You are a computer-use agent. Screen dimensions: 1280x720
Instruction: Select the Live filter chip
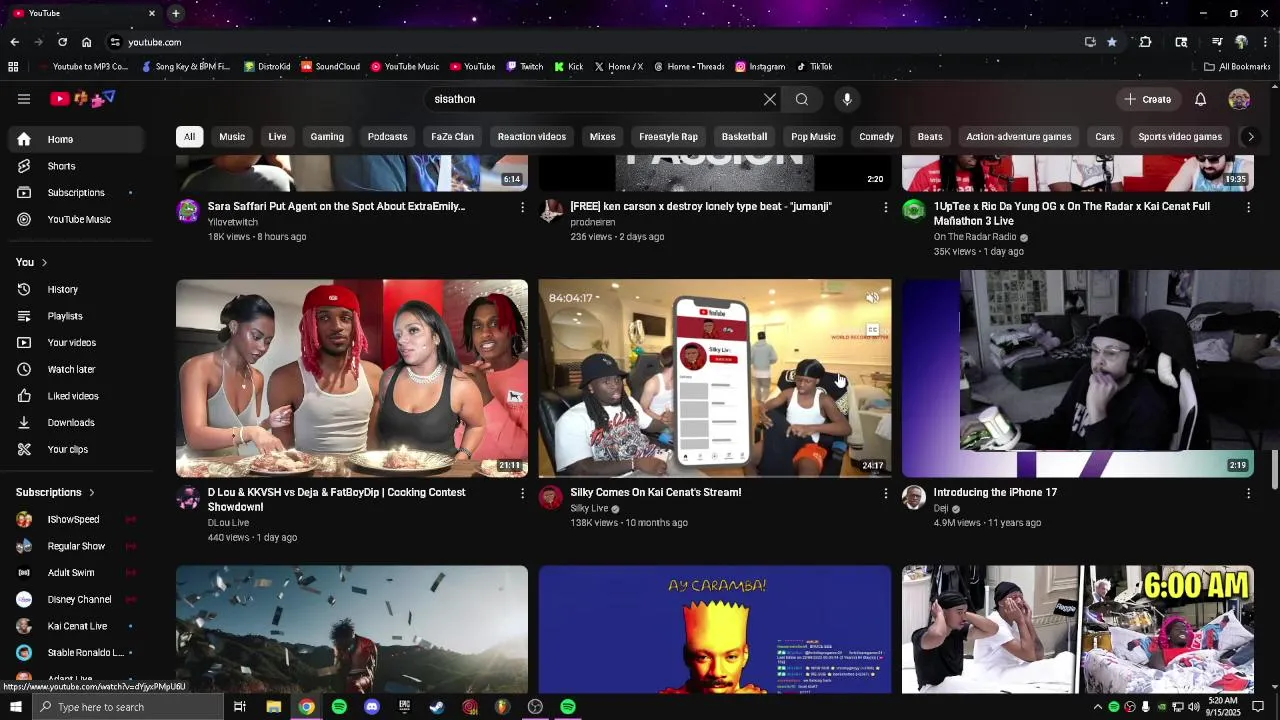[x=277, y=136]
